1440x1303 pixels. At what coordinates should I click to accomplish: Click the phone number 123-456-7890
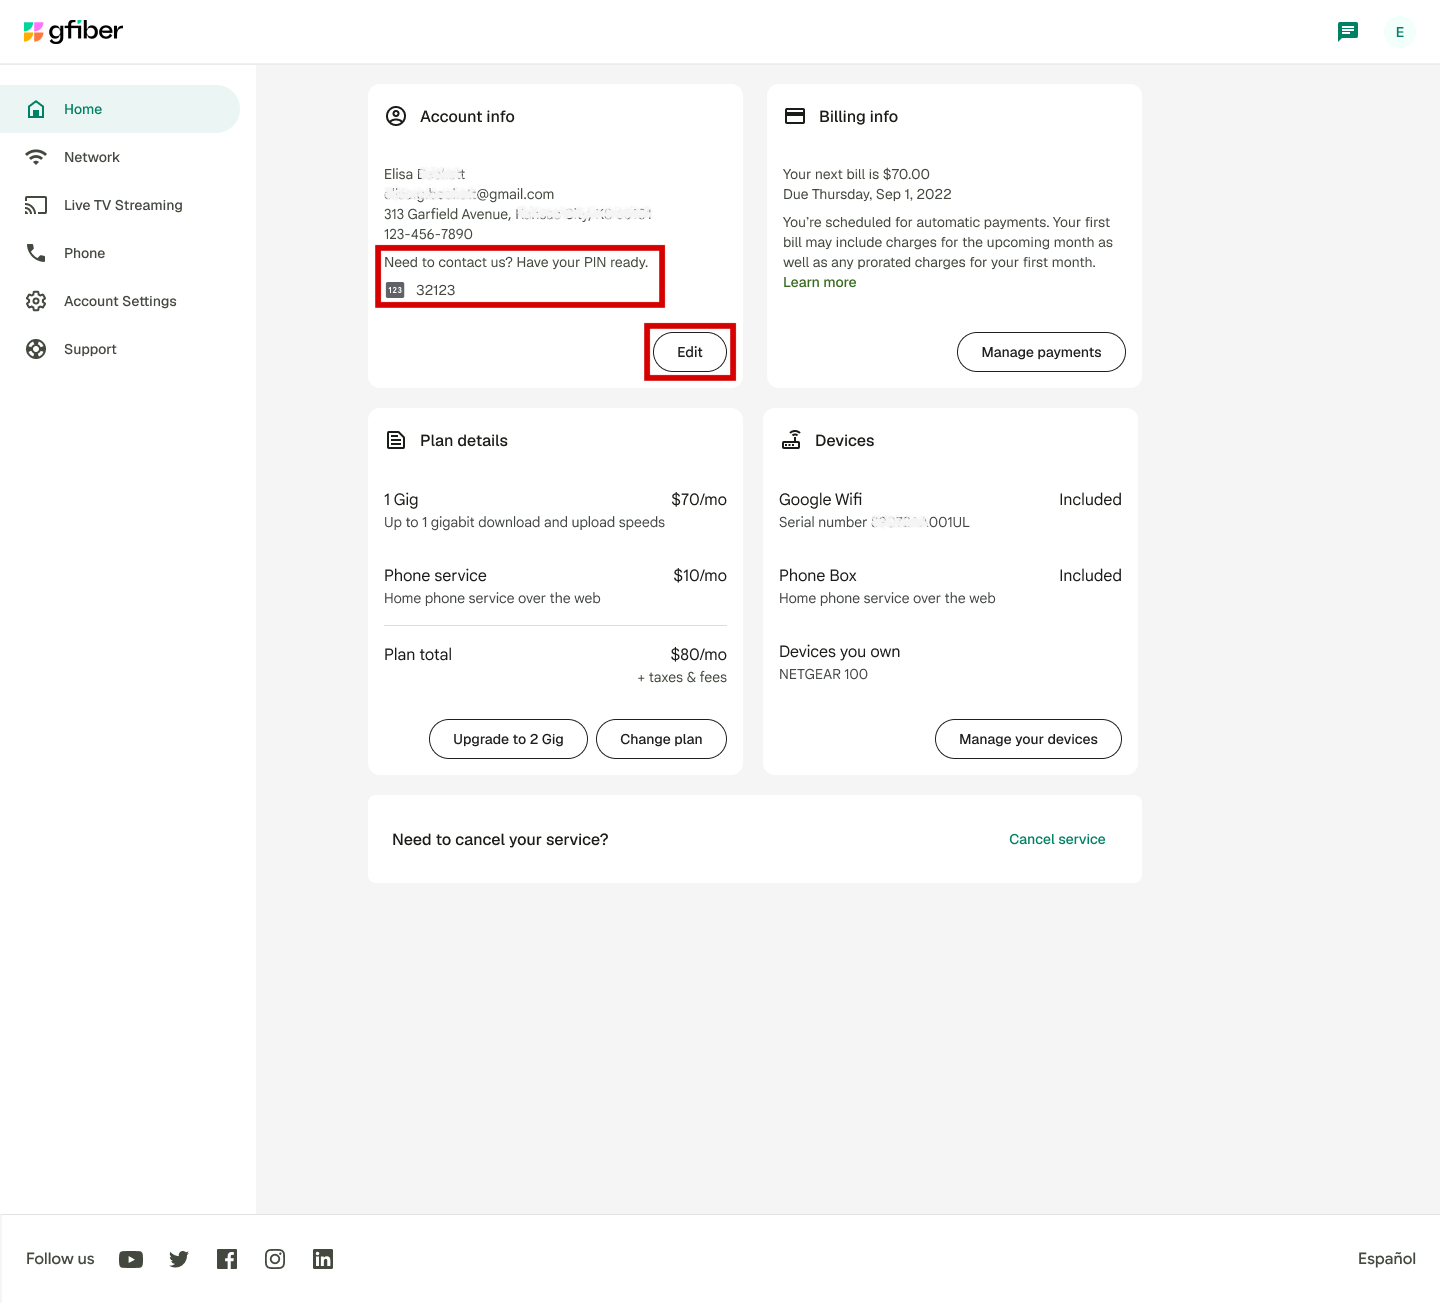tap(428, 234)
